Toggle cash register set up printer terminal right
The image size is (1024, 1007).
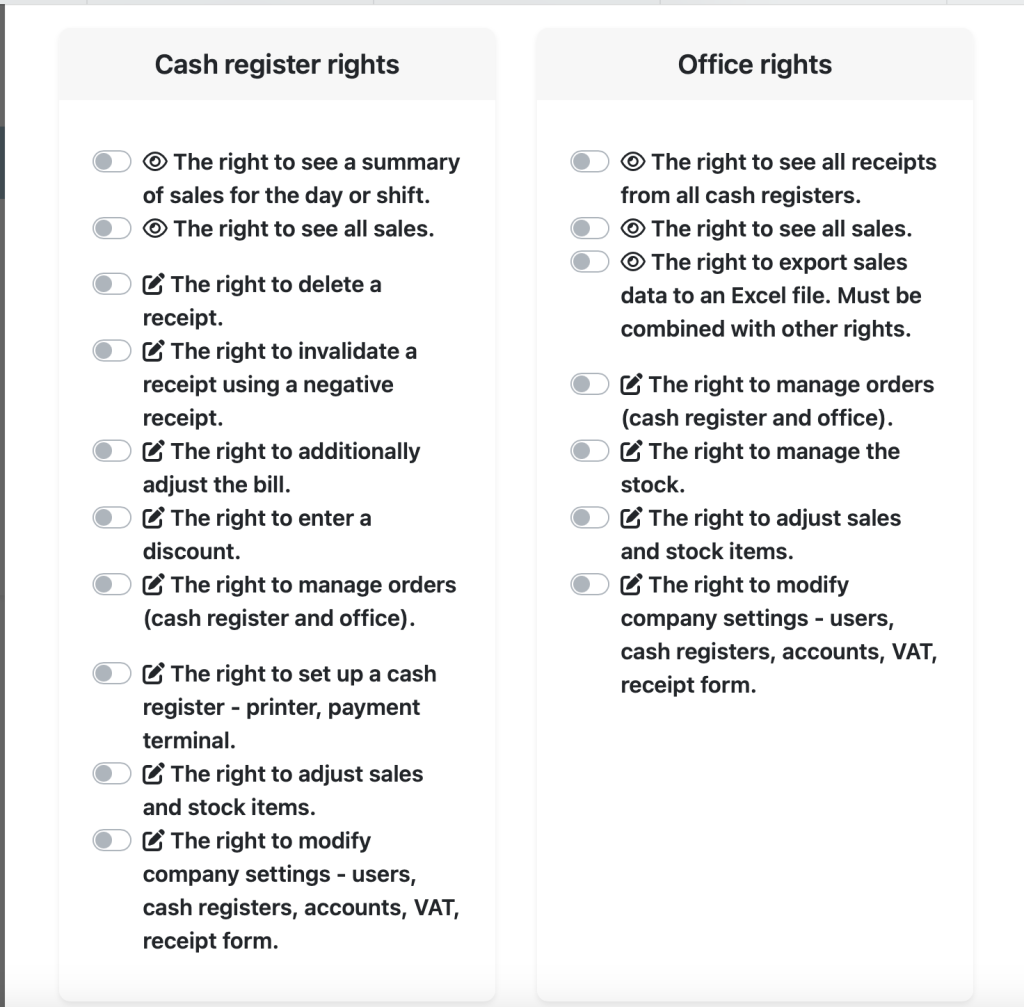click(x=112, y=673)
